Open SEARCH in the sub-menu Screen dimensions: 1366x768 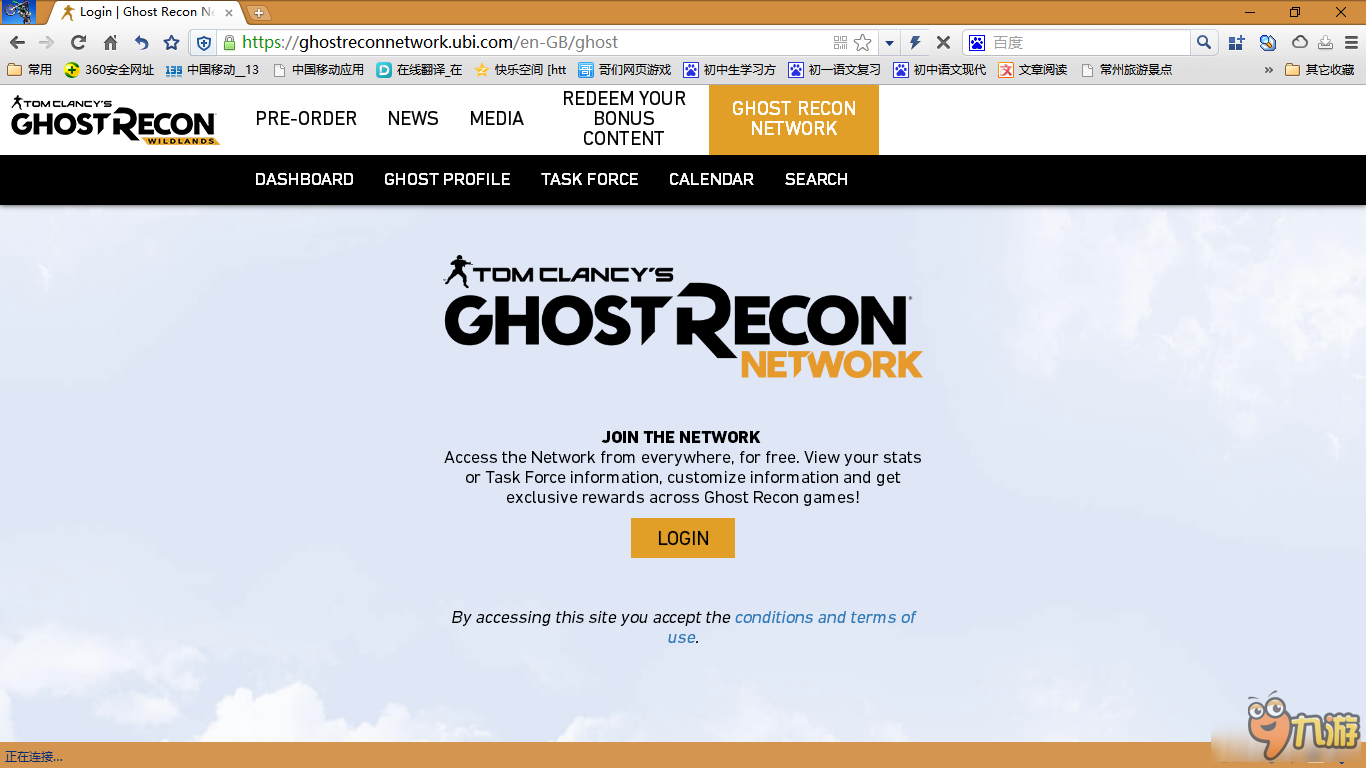click(x=816, y=179)
